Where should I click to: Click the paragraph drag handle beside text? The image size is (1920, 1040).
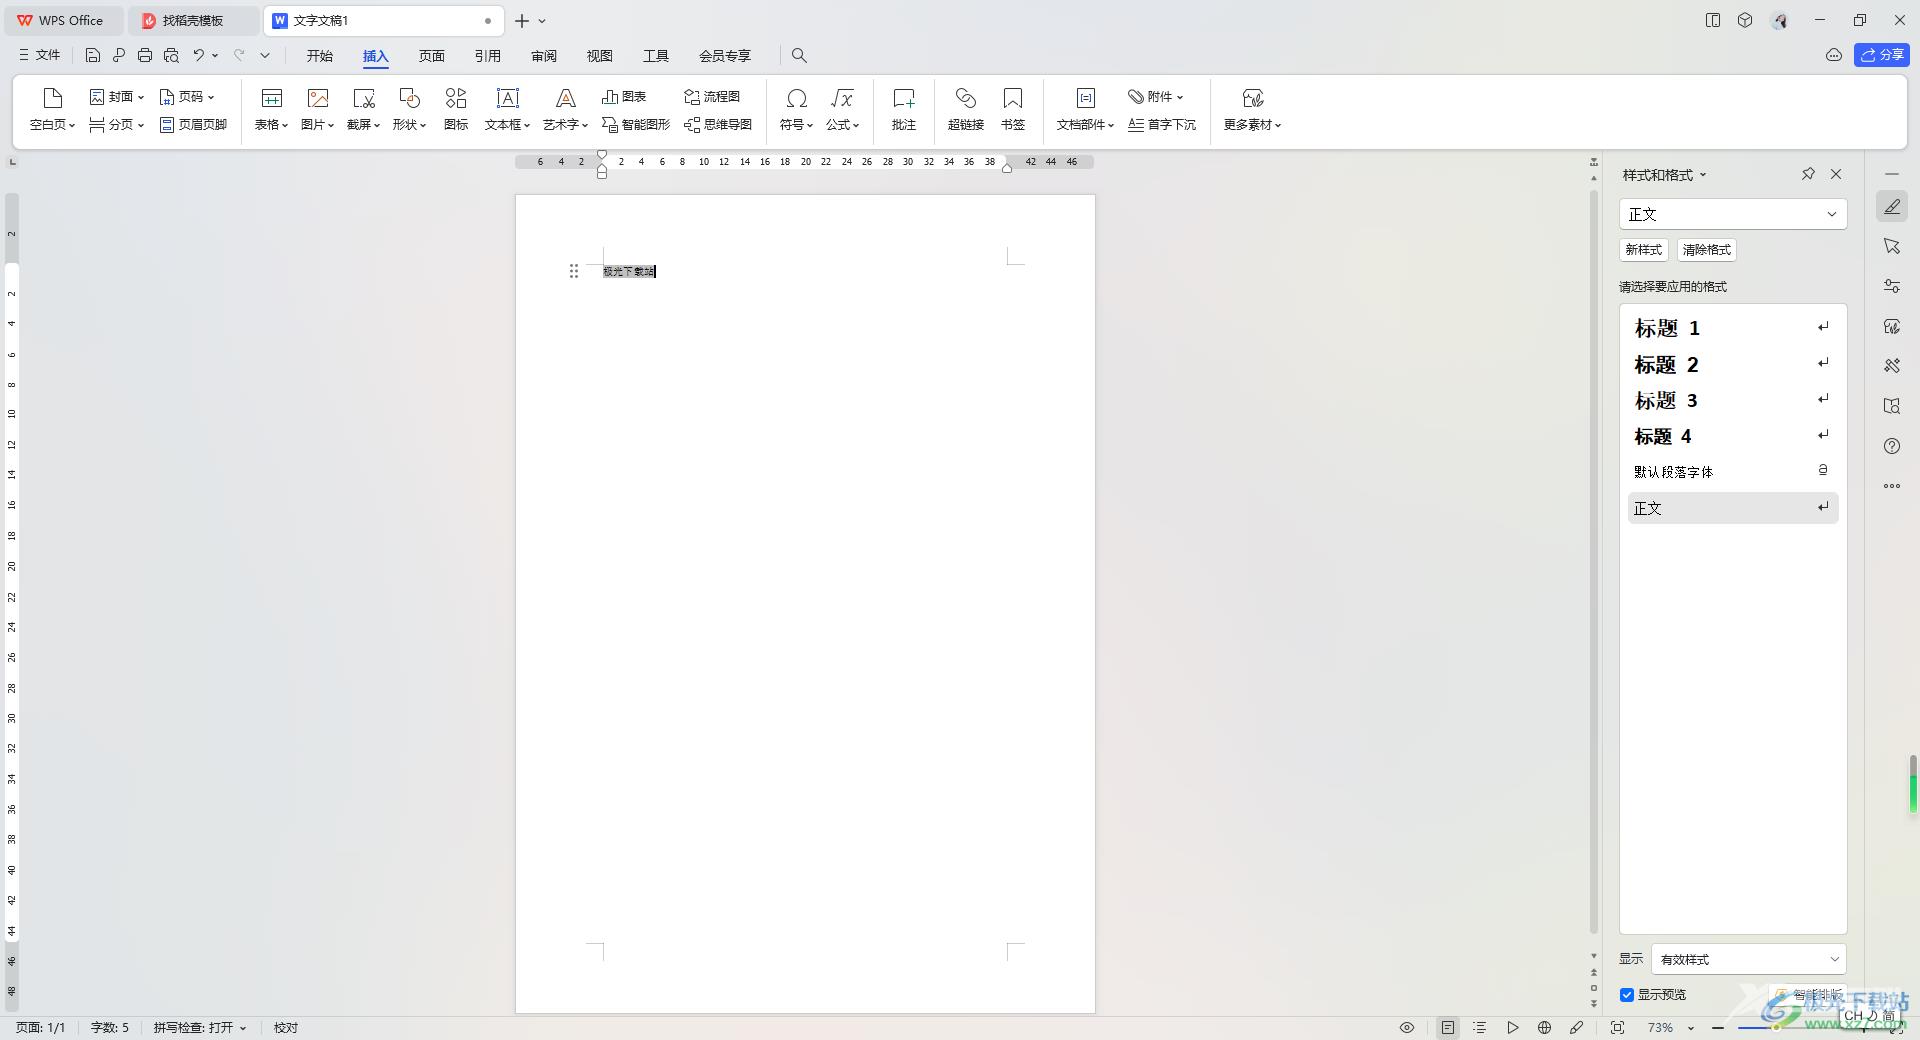(x=574, y=271)
